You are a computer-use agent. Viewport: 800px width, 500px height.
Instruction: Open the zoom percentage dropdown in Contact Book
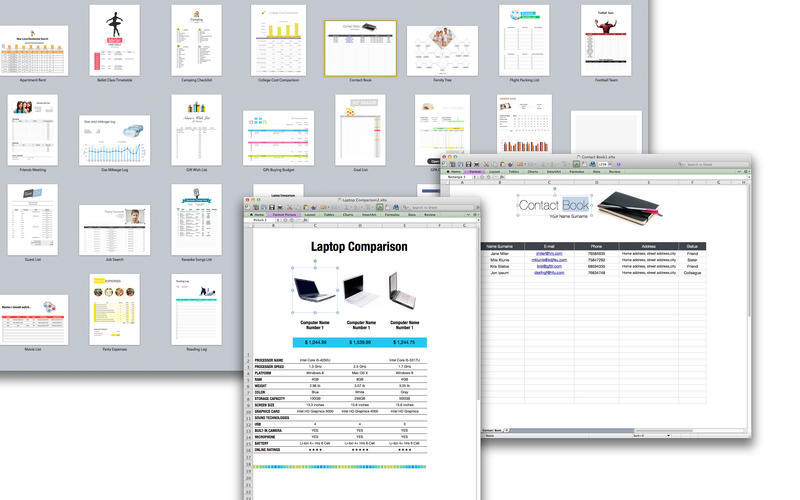pyautogui.click(x=610, y=164)
